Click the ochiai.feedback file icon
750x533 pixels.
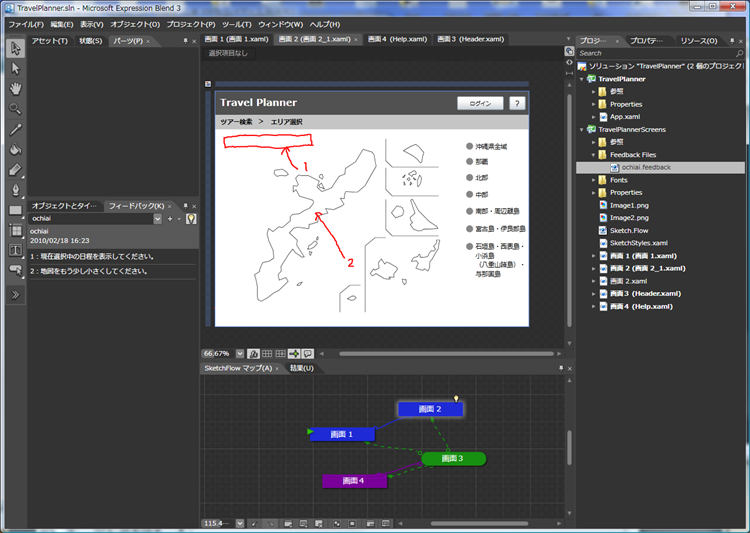pyautogui.click(x=615, y=167)
